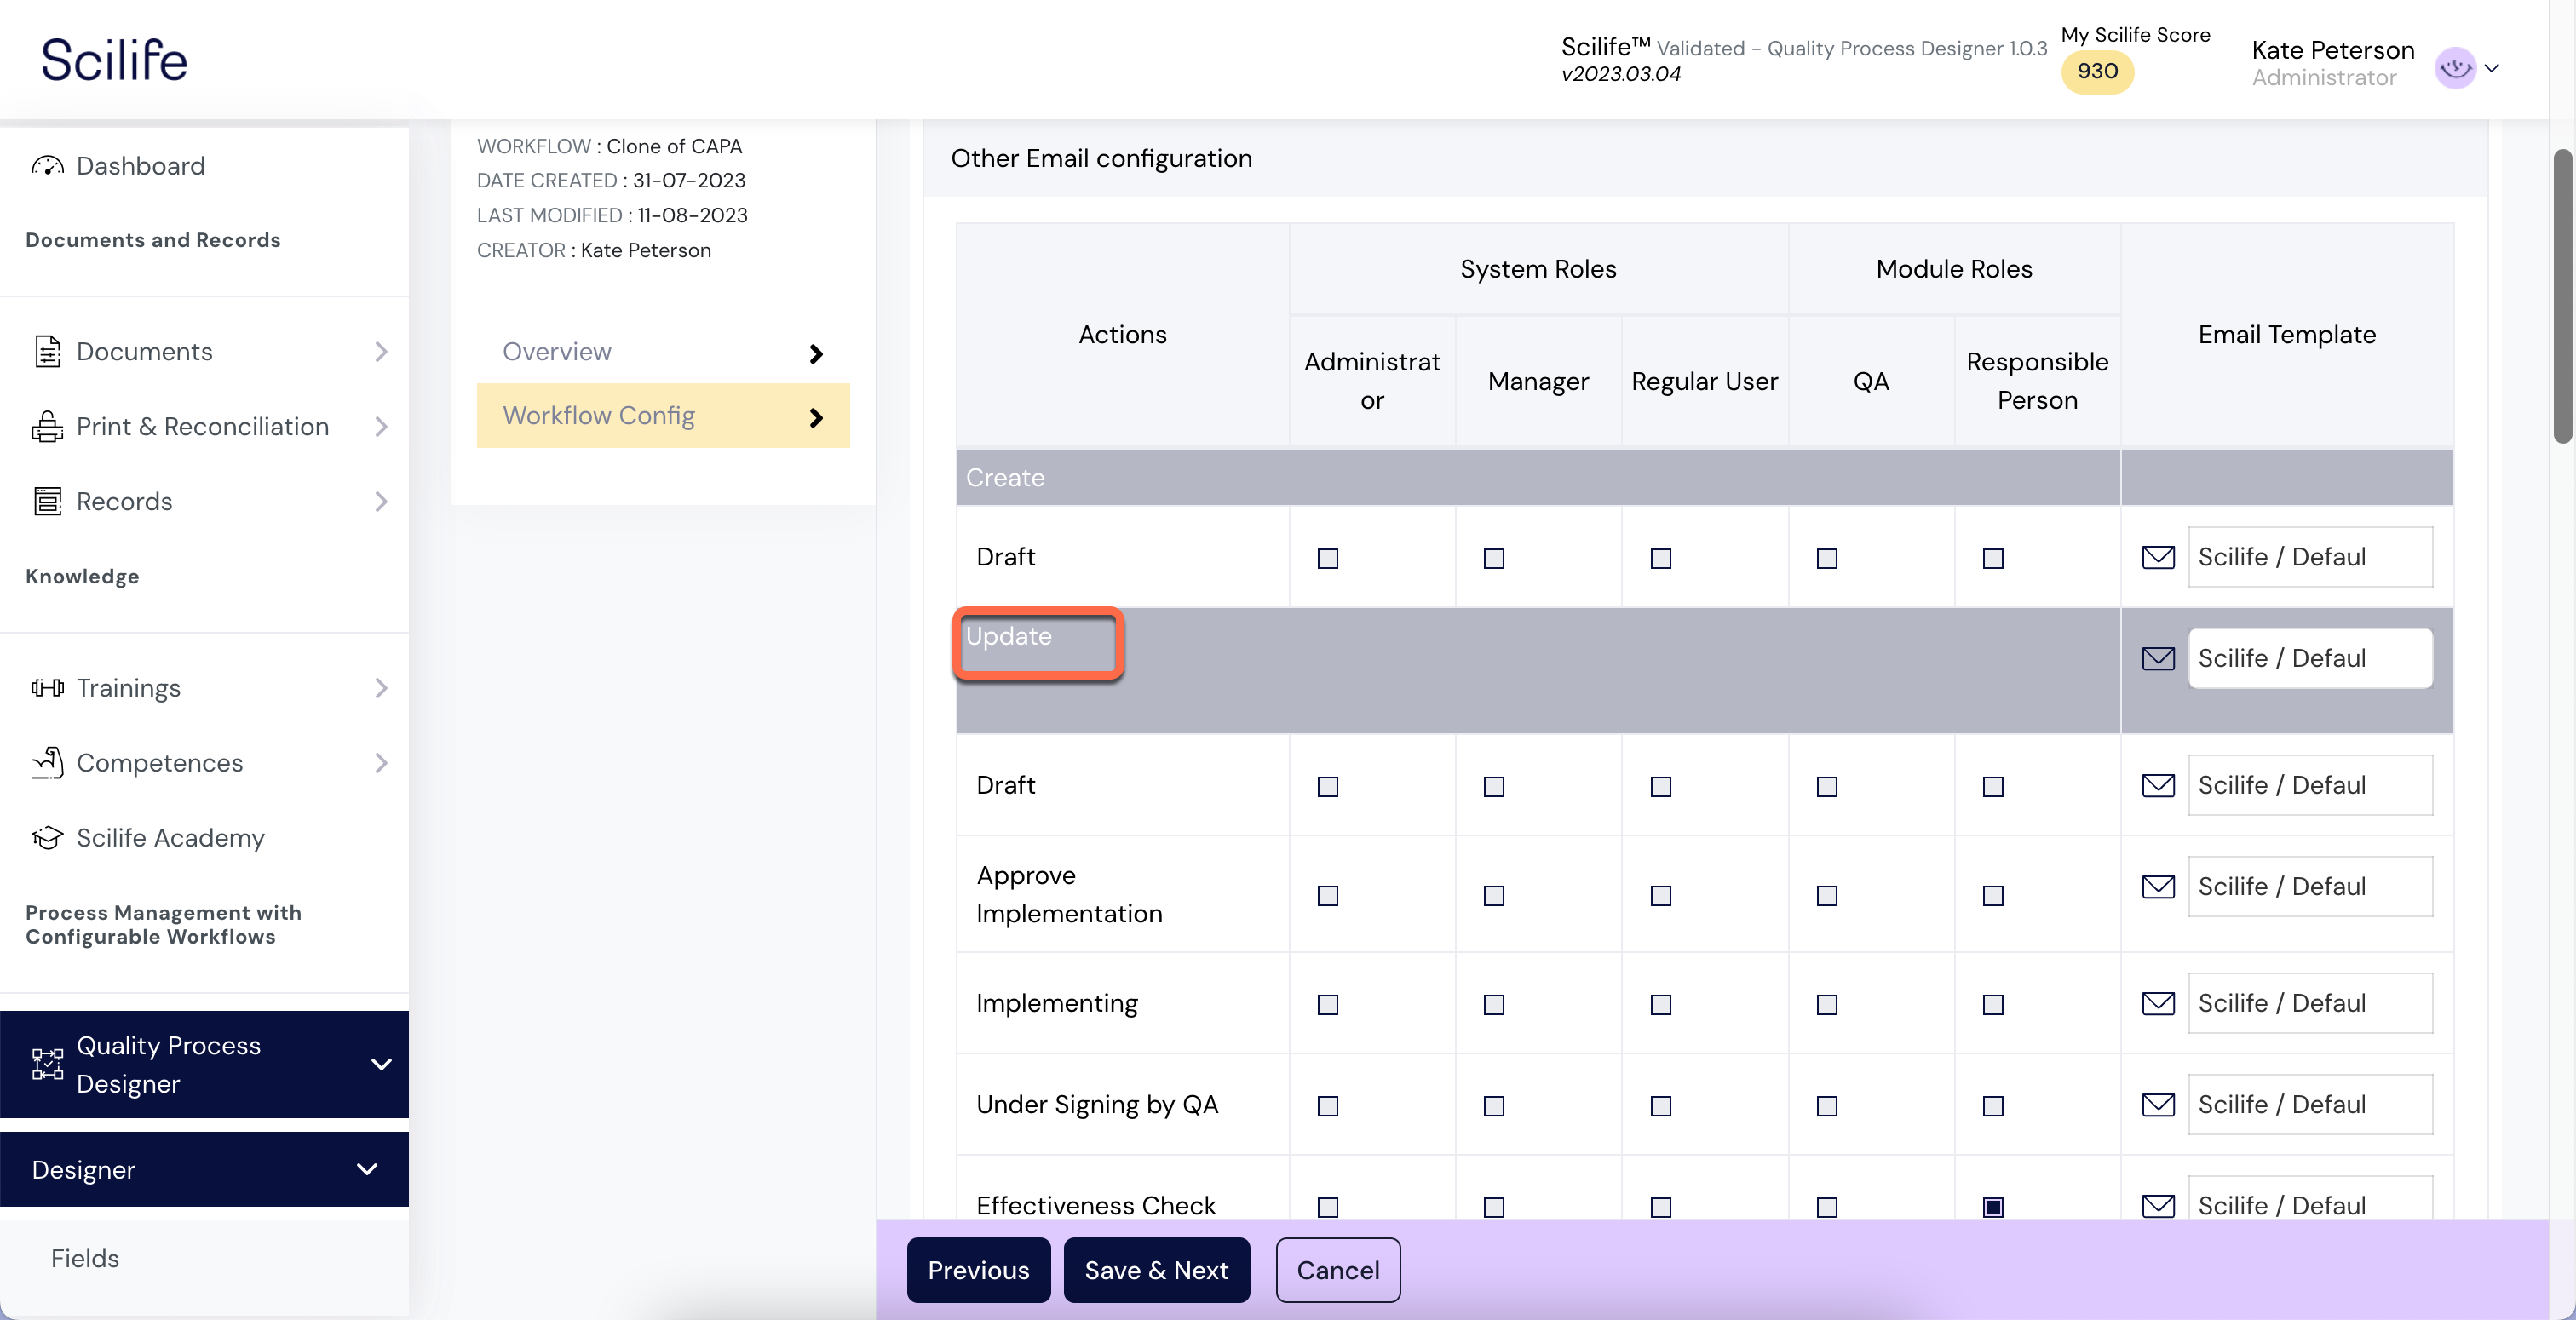The width and height of the screenshot is (2576, 1320).
Task: Click the user avatar smiley icon
Action: (x=2455, y=68)
